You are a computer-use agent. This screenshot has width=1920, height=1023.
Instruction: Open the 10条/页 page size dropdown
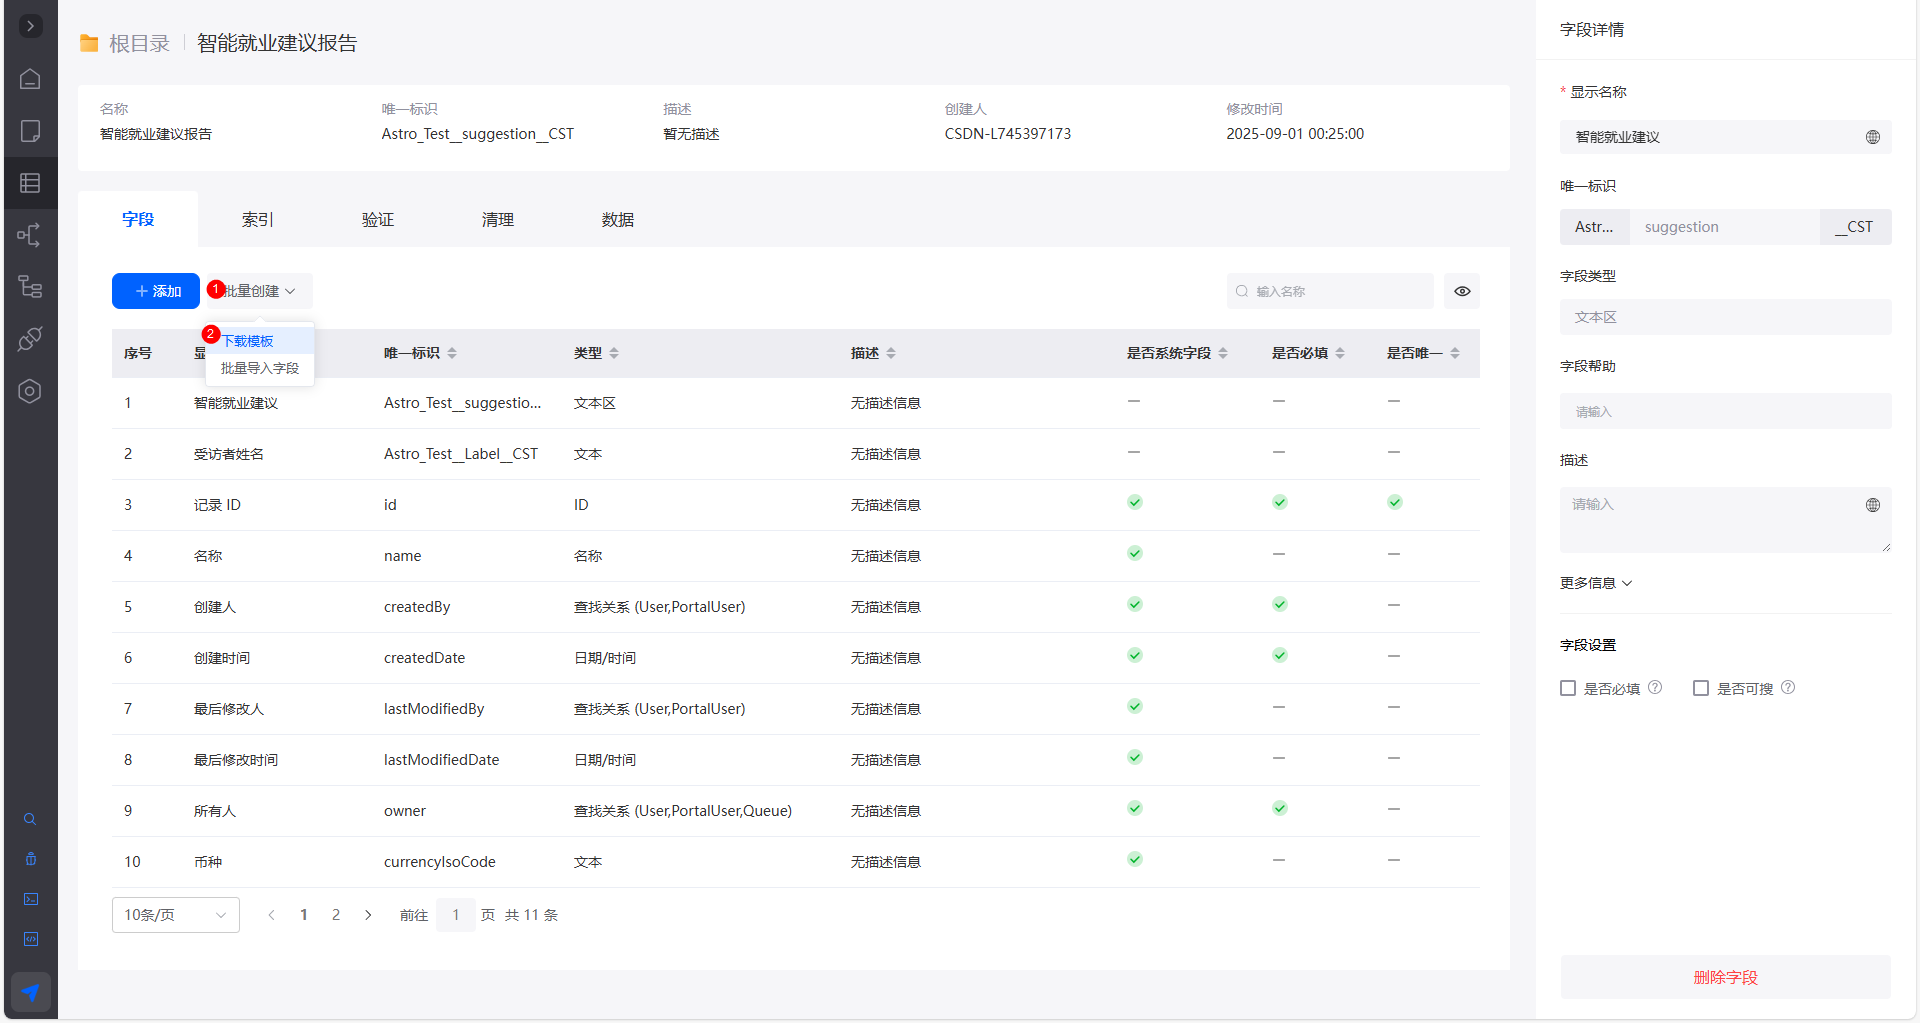point(176,915)
